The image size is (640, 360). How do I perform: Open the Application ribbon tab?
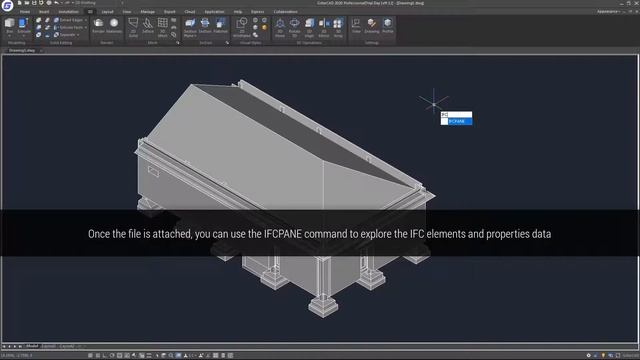click(214, 12)
